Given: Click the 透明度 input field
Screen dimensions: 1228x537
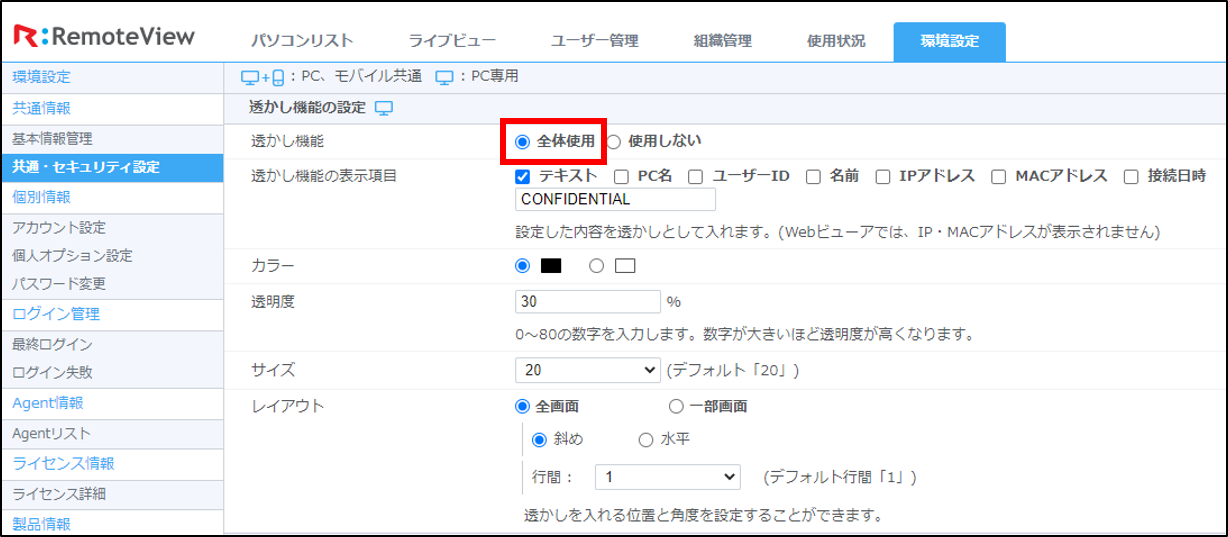Looking at the screenshot, I should click(587, 302).
